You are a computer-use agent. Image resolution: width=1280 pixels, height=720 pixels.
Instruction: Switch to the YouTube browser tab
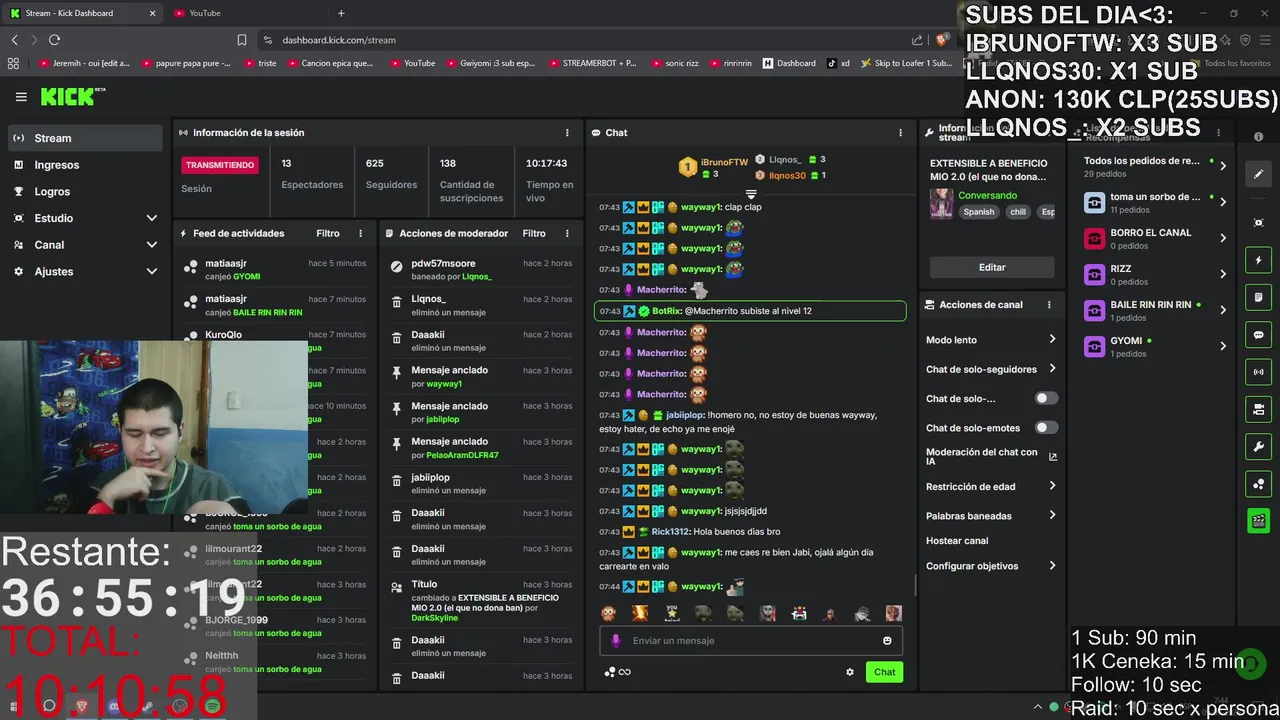[x=245, y=13]
